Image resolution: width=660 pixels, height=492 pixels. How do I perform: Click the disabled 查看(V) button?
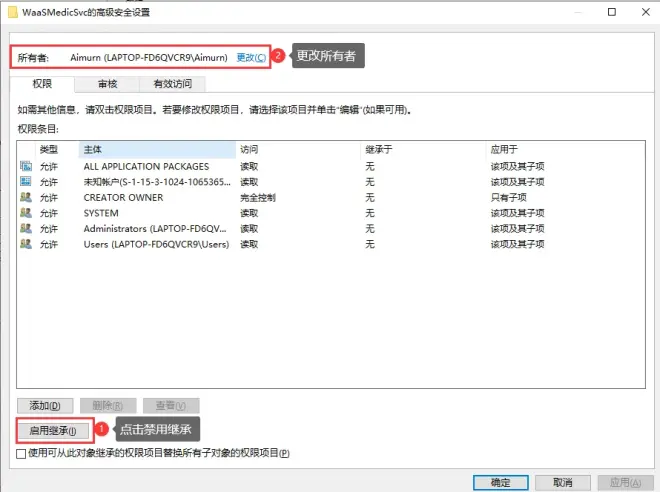point(171,406)
